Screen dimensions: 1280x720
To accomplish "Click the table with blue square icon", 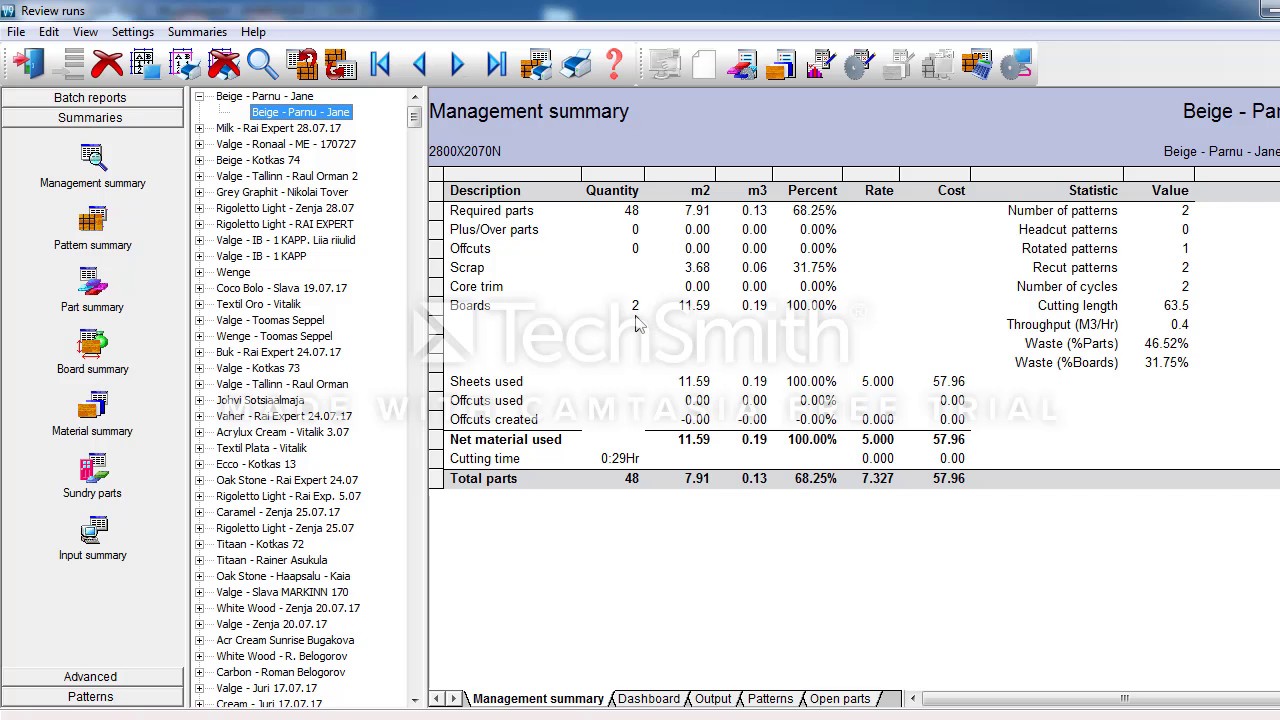I will point(146,65).
